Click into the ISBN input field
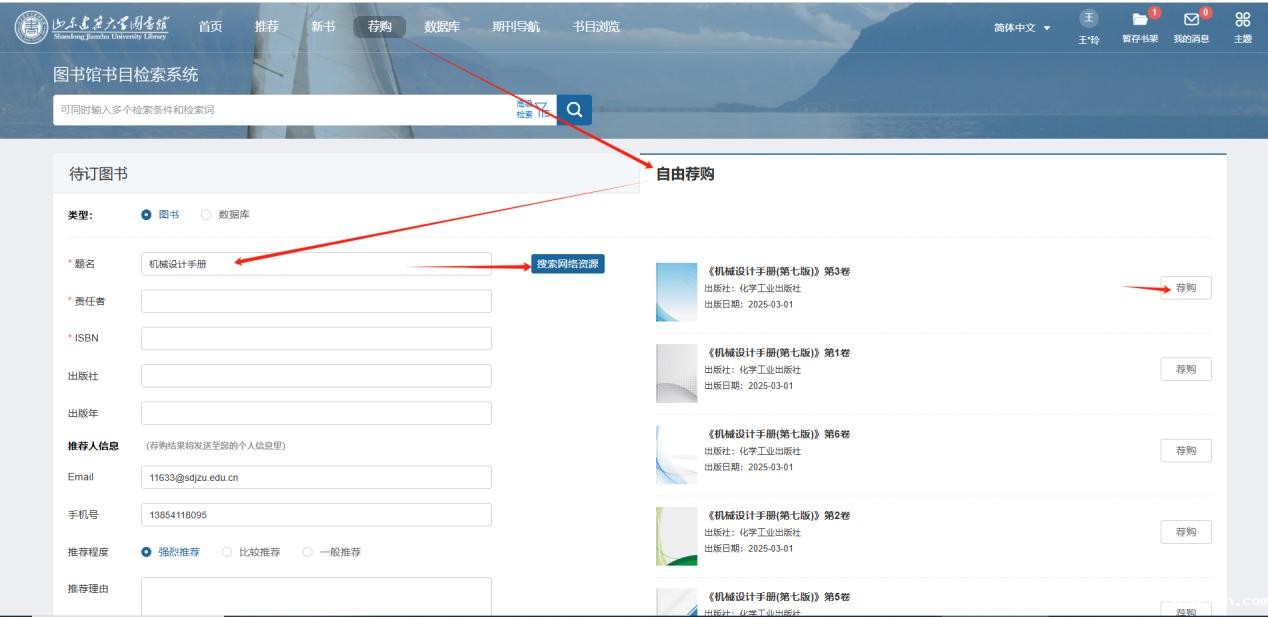Image resolution: width=1268 pixels, height=617 pixels. pos(316,339)
